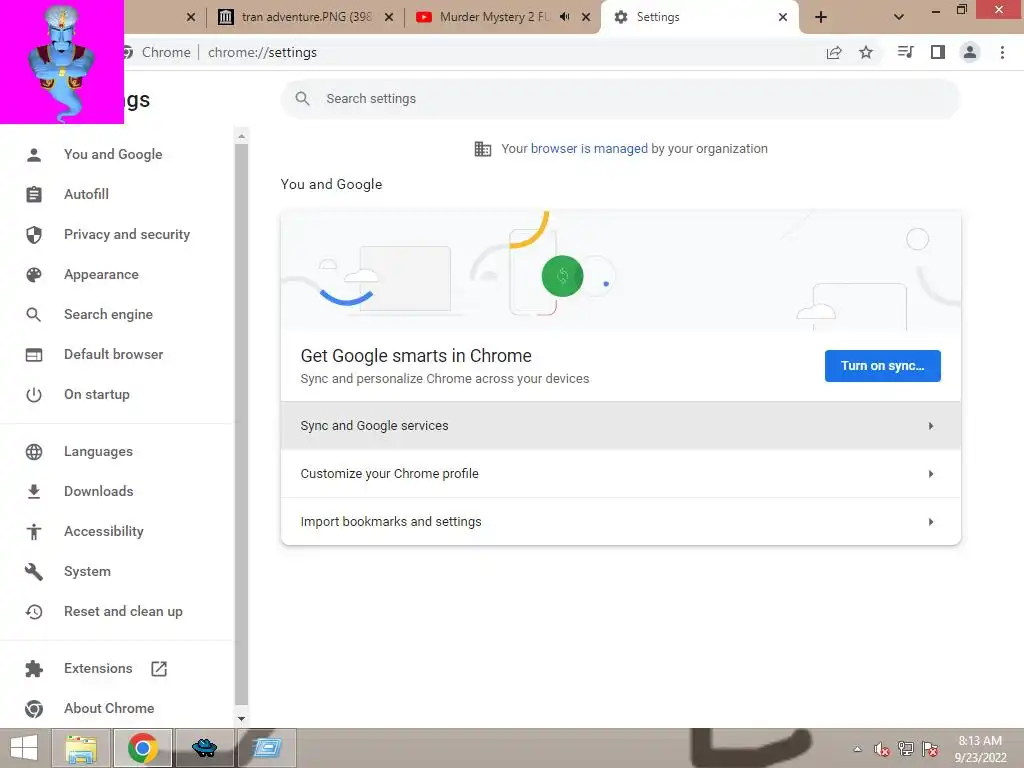This screenshot has width=1024, height=768.
Task: Click the power icon beside On startup
Action: click(x=34, y=394)
